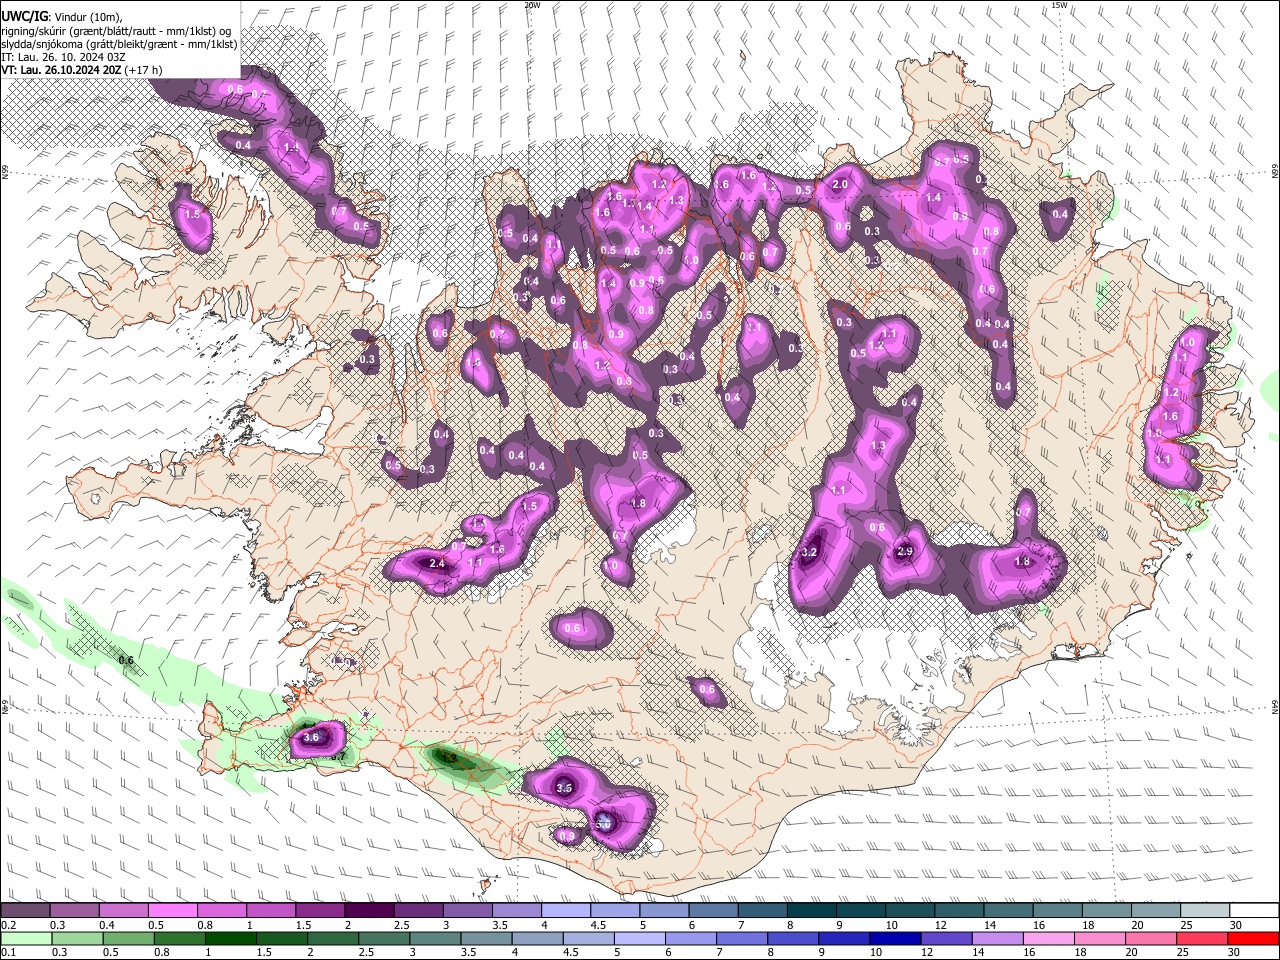The height and width of the screenshot is (960, 1280).
Task: Click the '15W' longitude label
Action: click(x=1059, y=5)
